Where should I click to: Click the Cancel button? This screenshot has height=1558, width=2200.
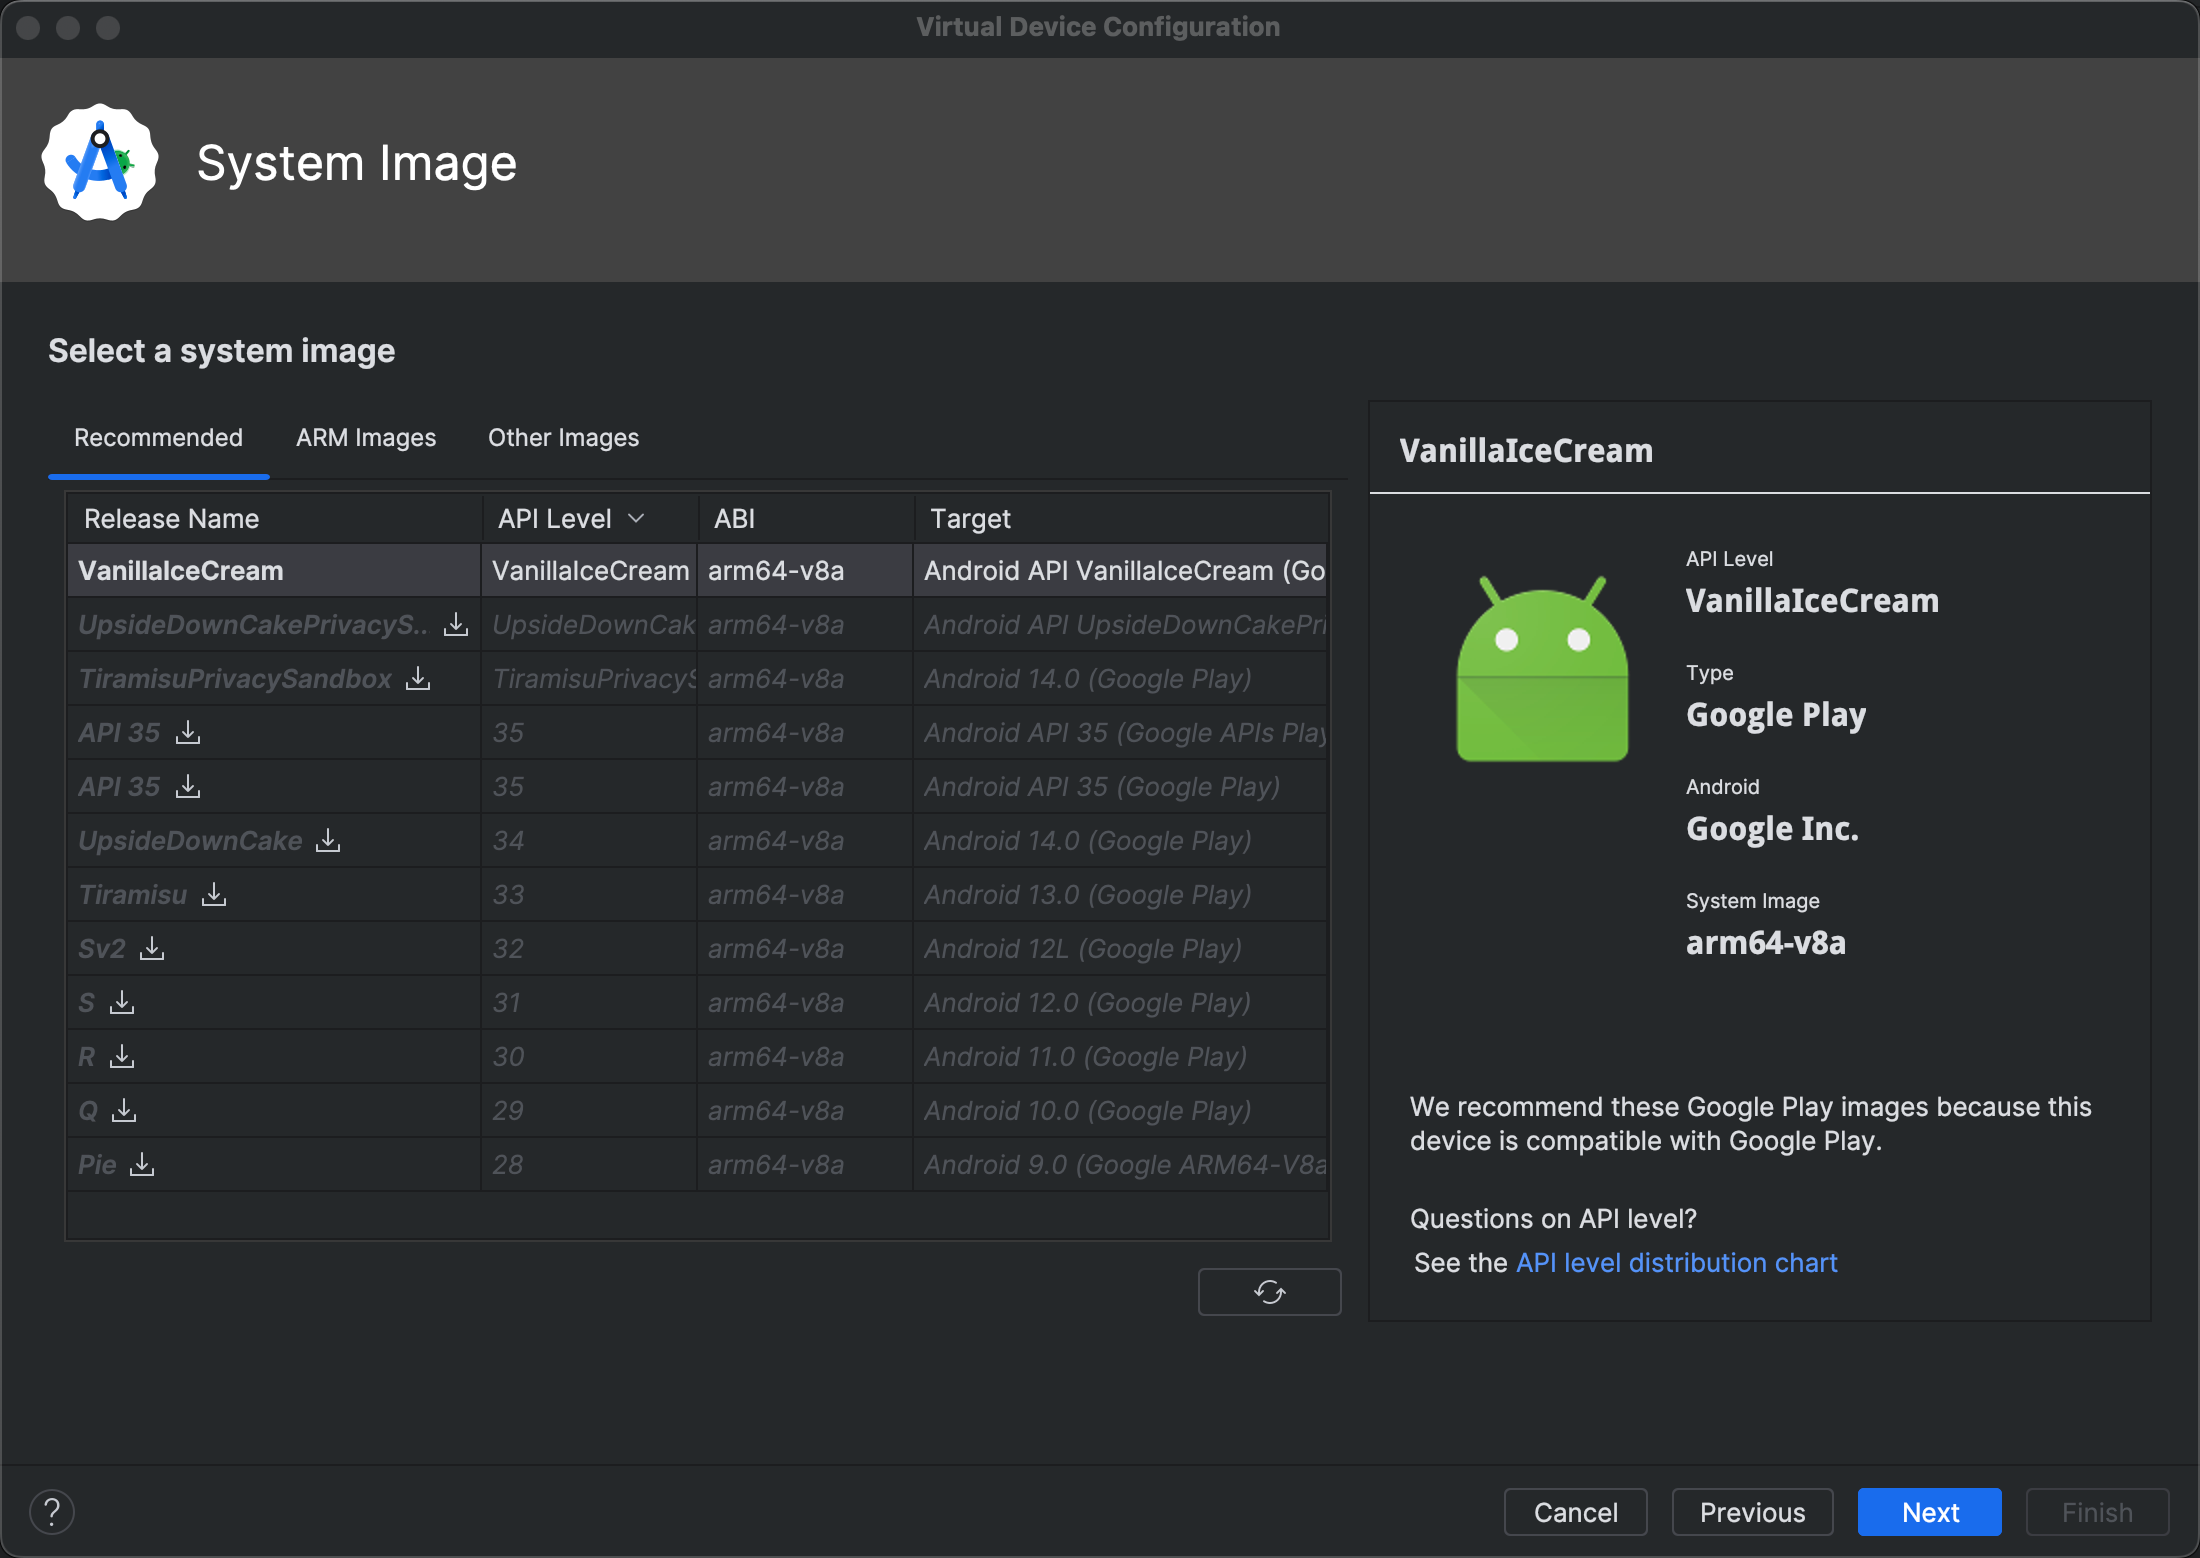pos(1576,1512)
